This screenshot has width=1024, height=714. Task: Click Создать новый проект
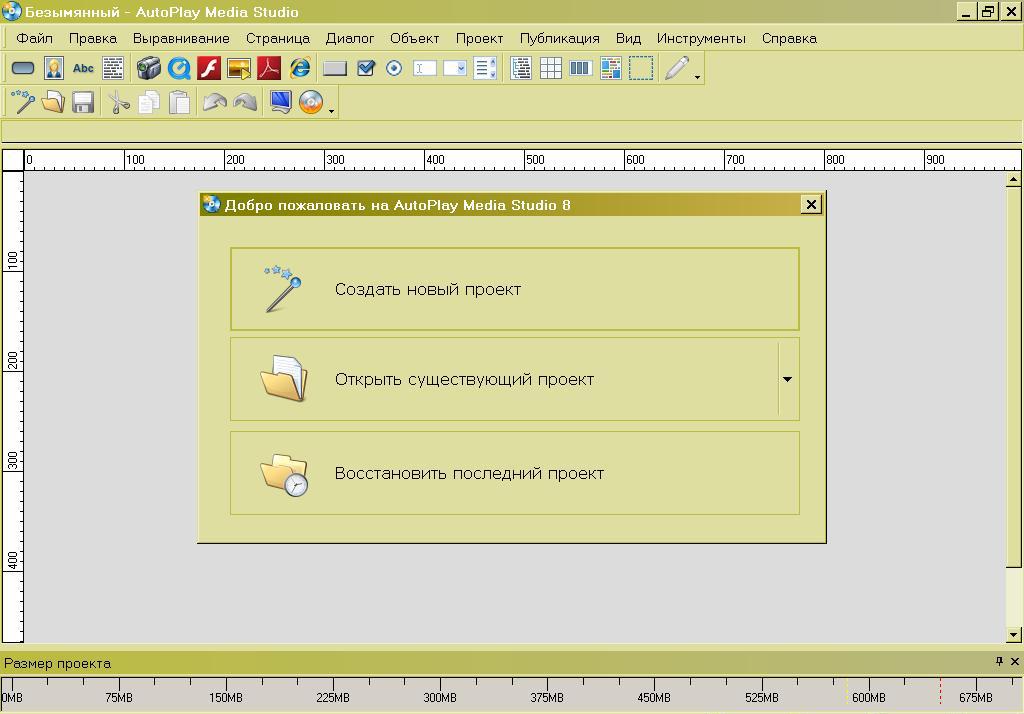pyautogui.click(x=515, y=289)
